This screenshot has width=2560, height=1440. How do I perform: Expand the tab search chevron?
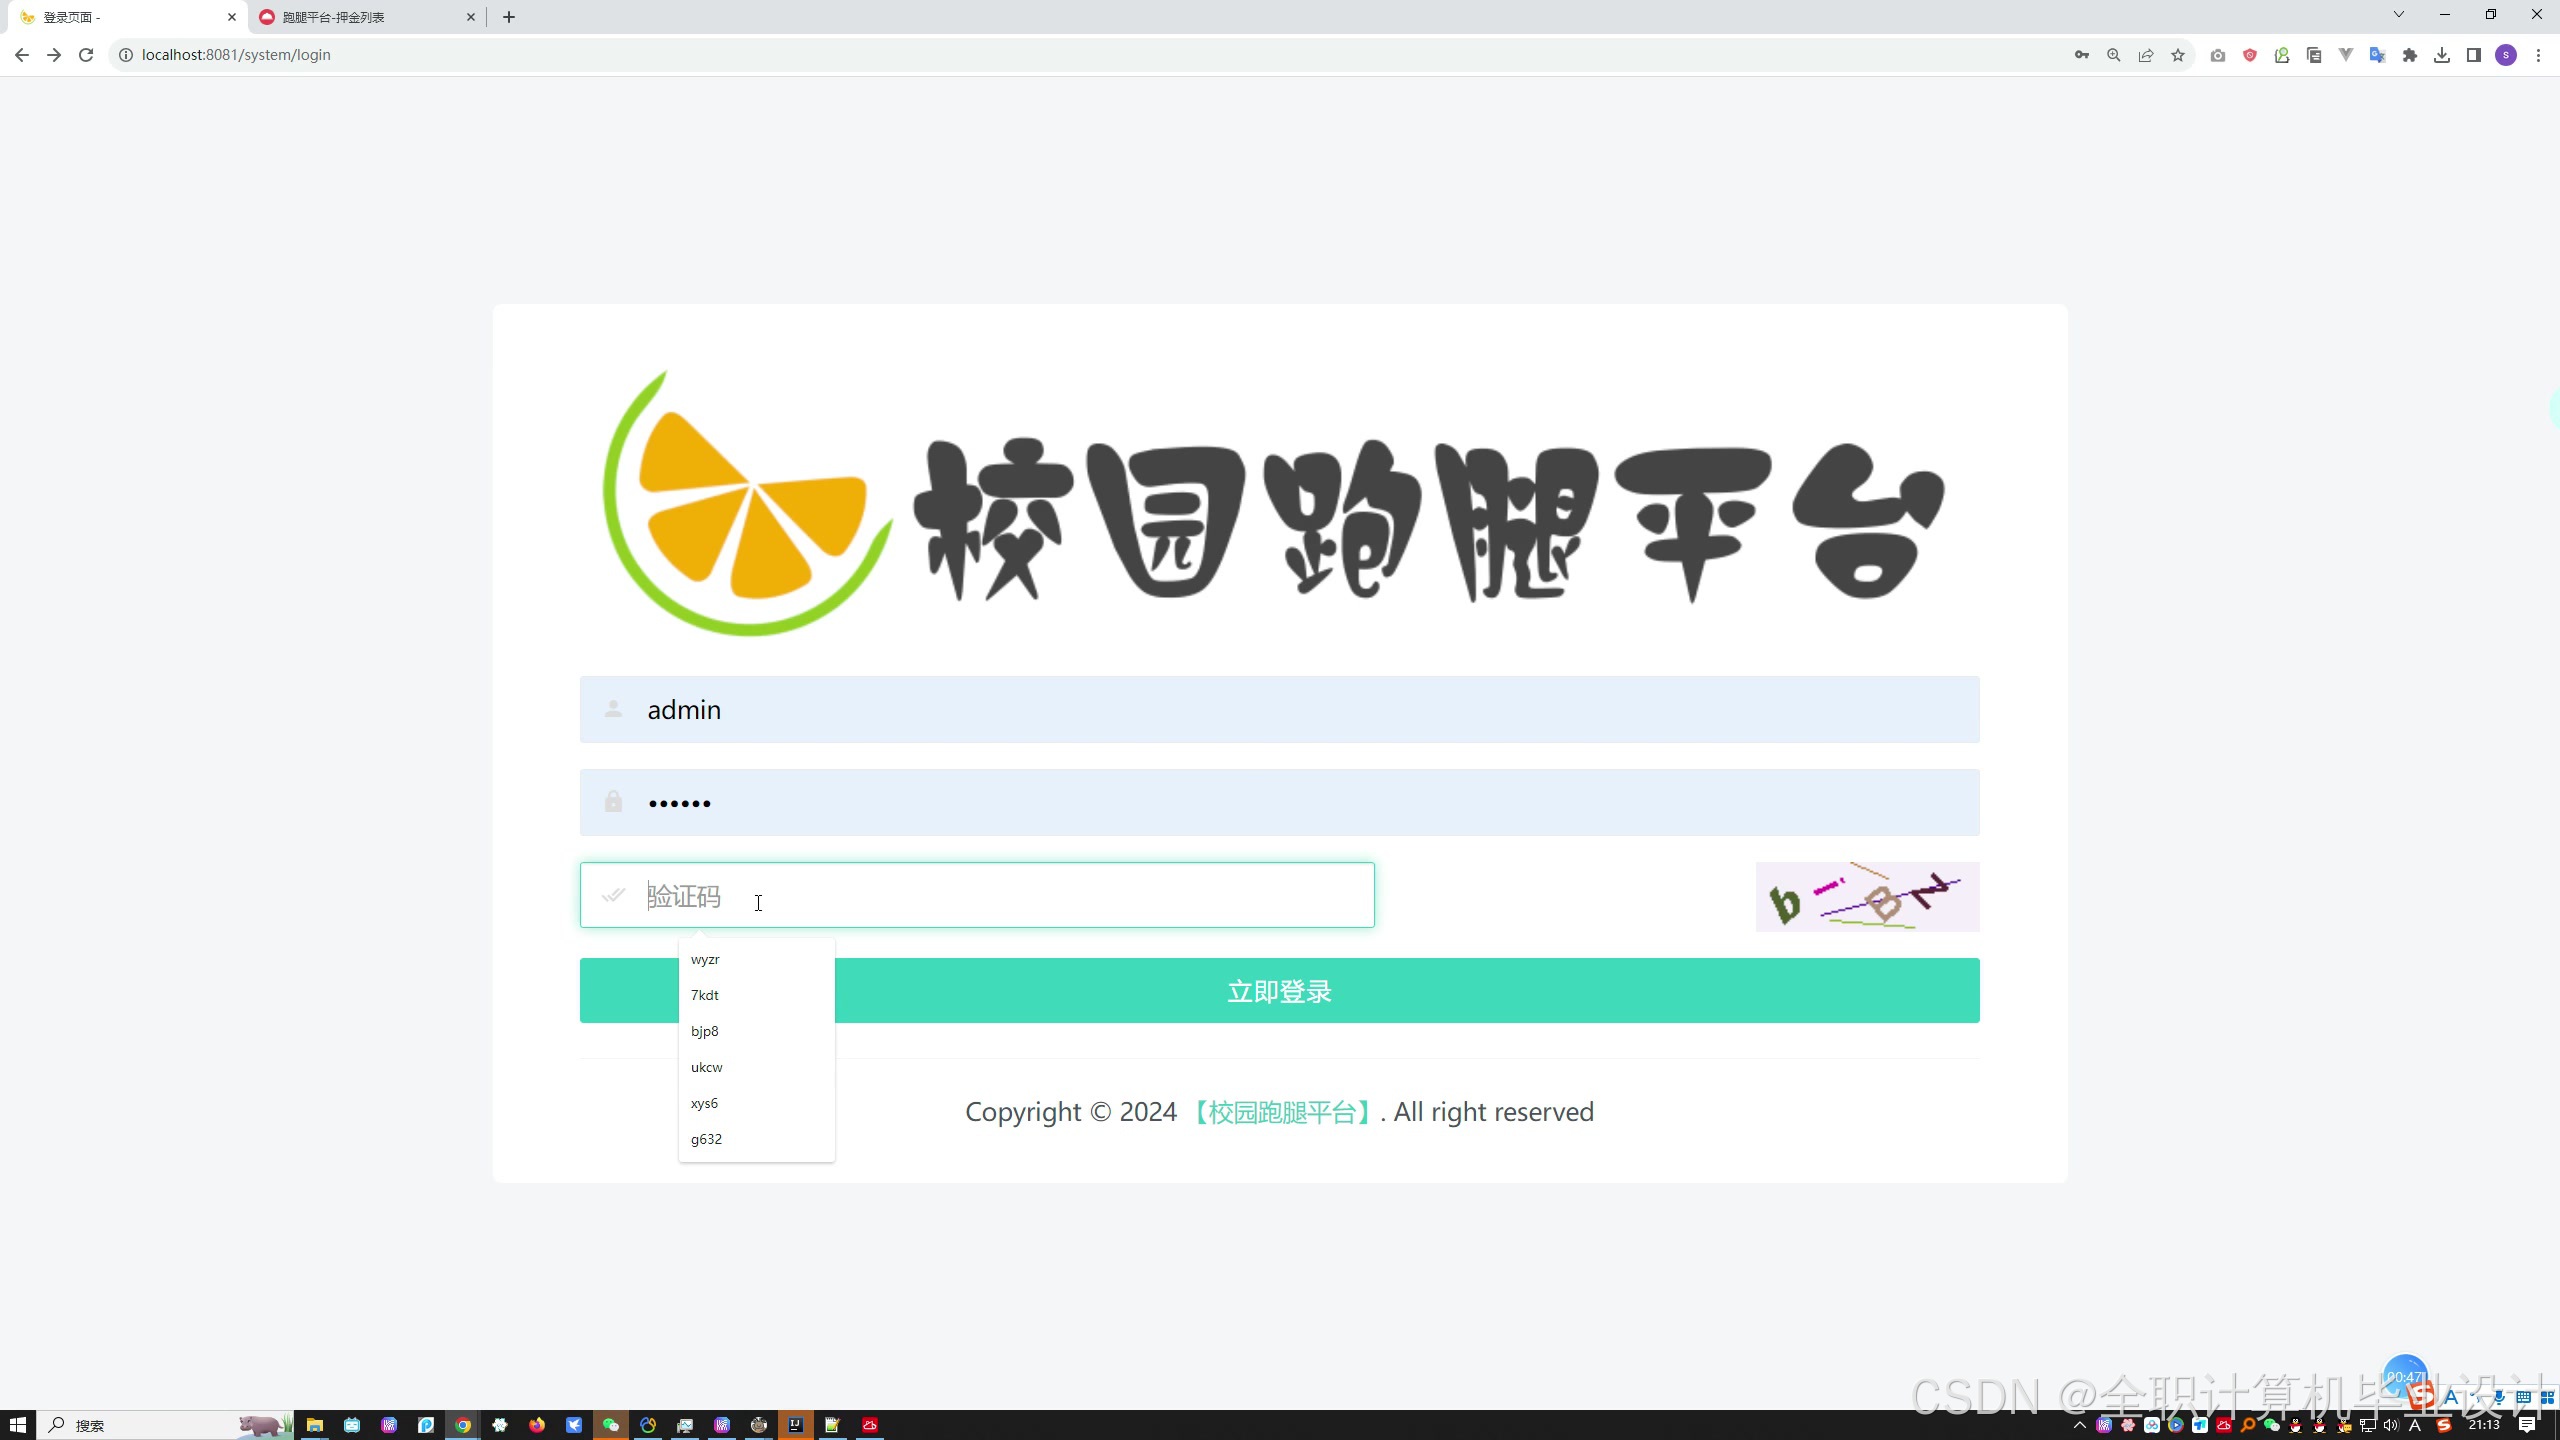pyautogui.click(x=2398, y=15)
